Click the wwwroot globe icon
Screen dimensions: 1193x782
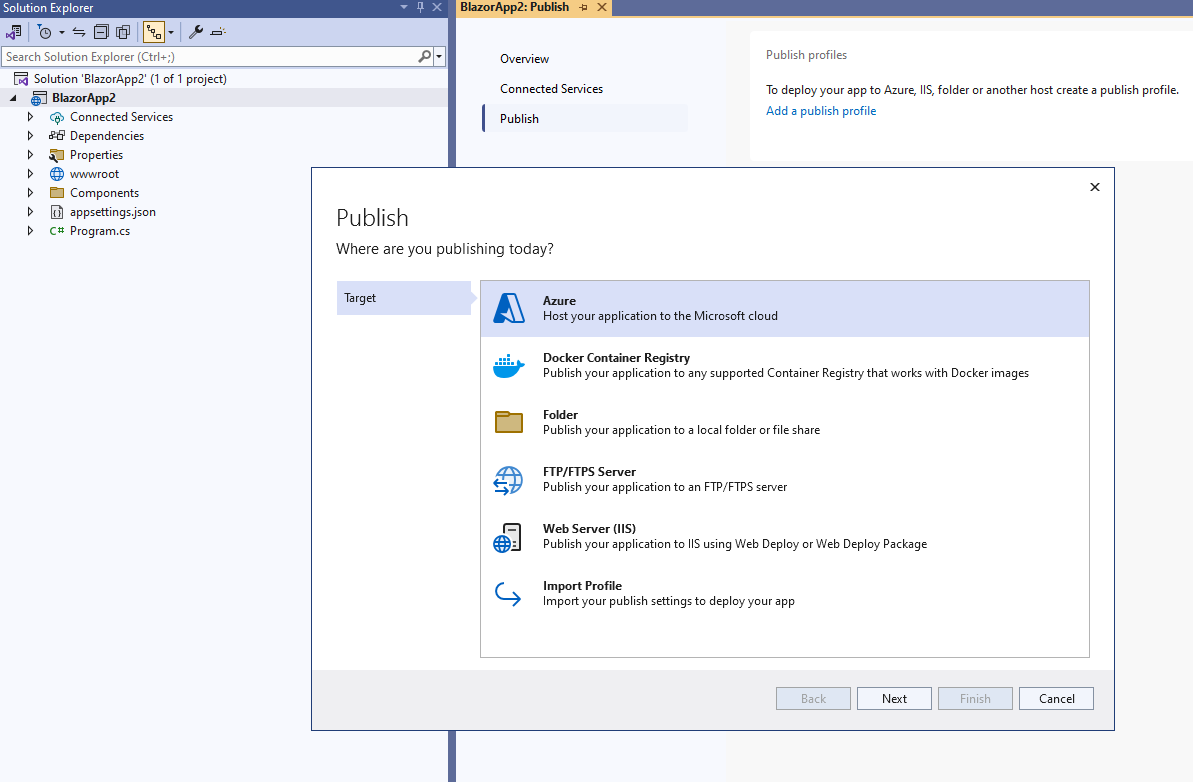57,173
